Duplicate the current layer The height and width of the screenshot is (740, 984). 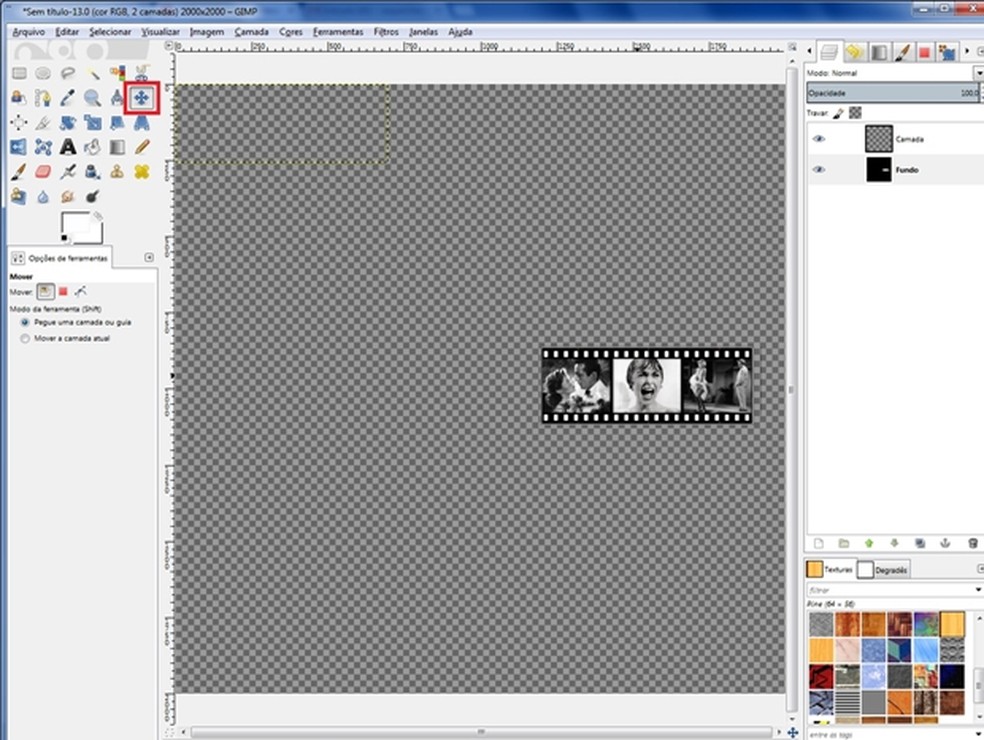coord(920,543)
